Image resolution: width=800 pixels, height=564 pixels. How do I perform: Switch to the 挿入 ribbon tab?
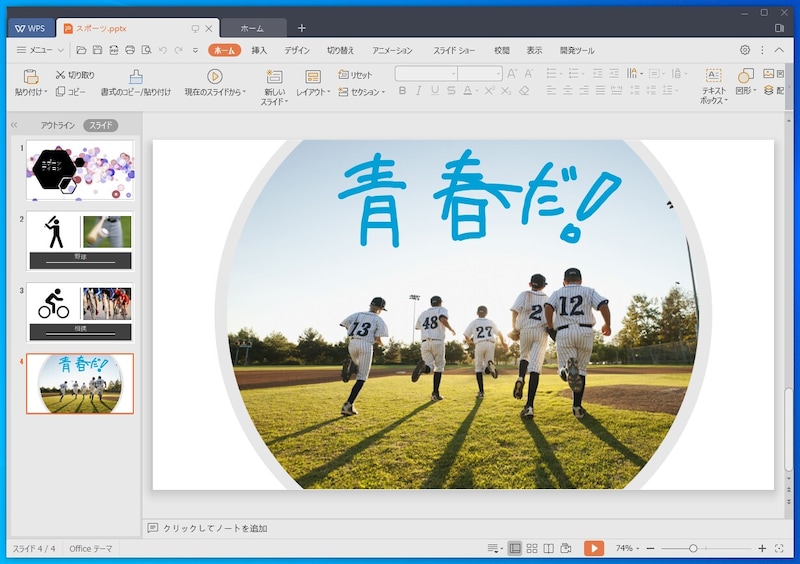pyautogui.click(x=259, y=50)
